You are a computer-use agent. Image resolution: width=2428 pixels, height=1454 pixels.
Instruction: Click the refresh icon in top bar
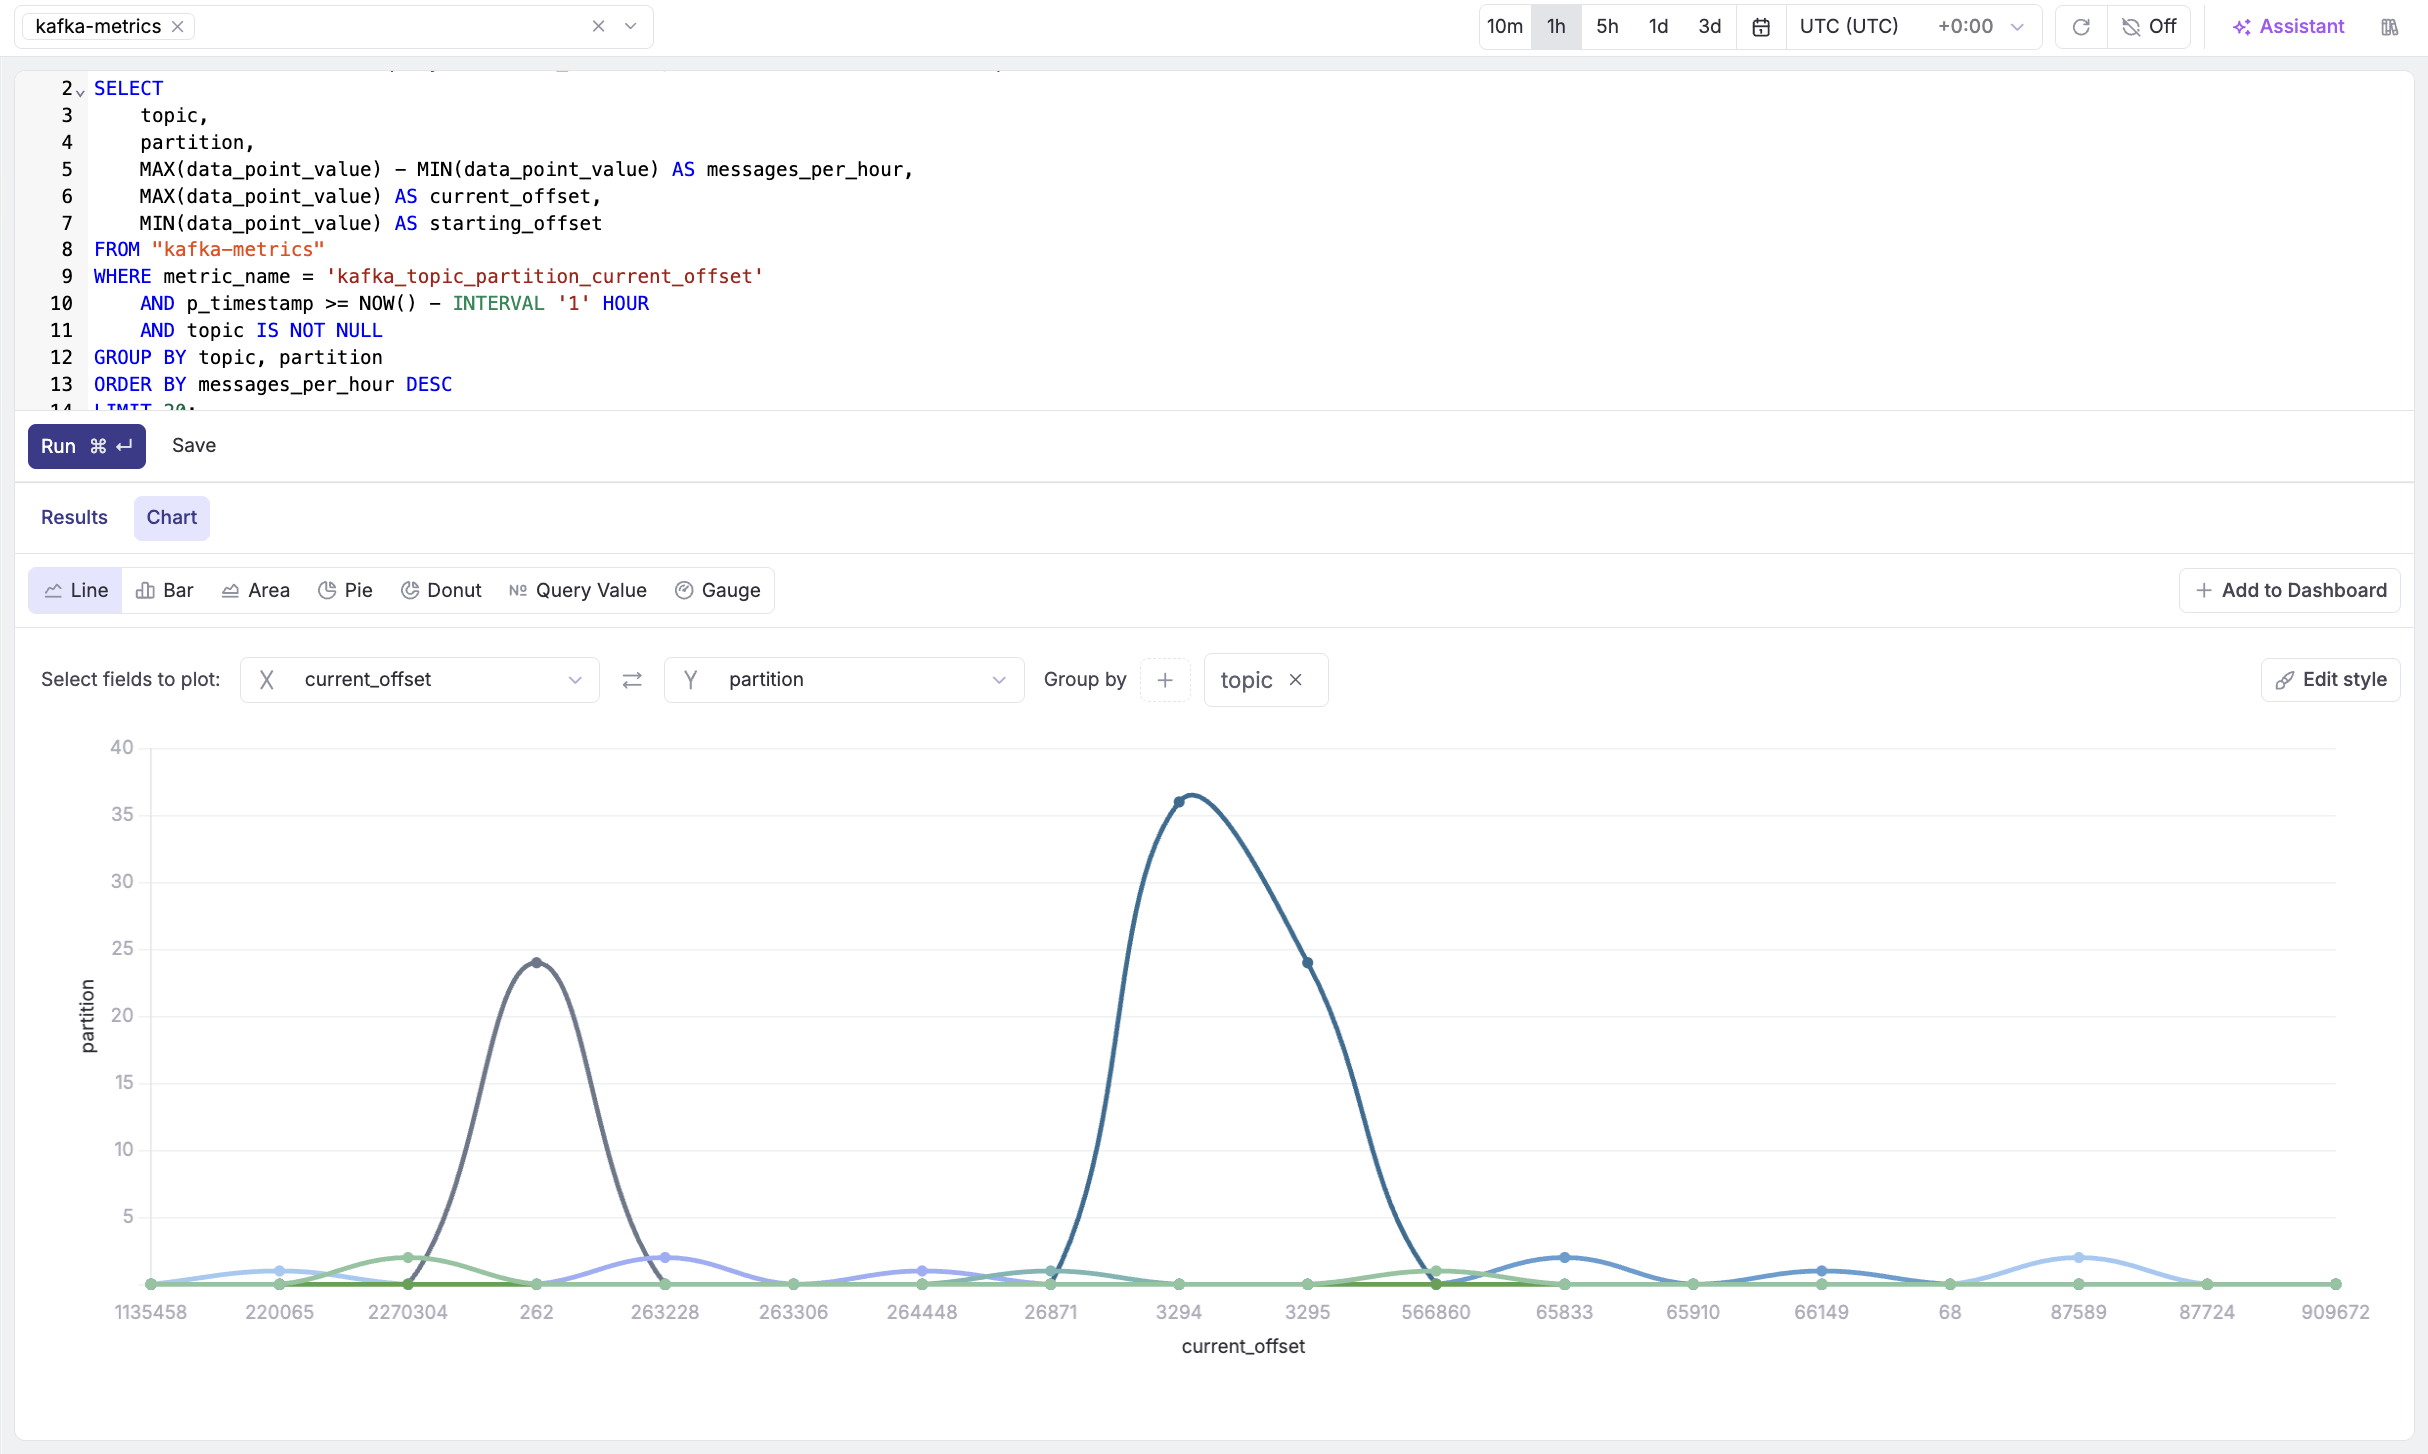(x=2081, y=27)
